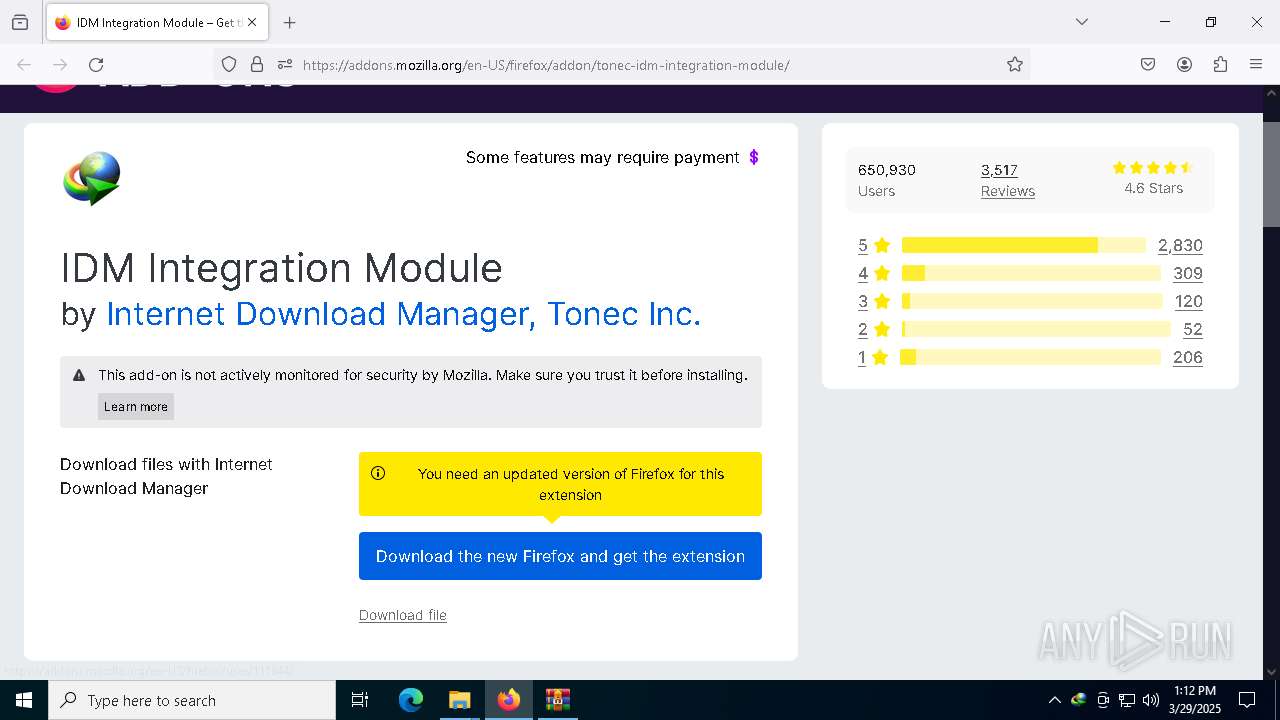1280x720 pixels.
Task: Click the 4-star rating bar
Action: click(1031, 273)
